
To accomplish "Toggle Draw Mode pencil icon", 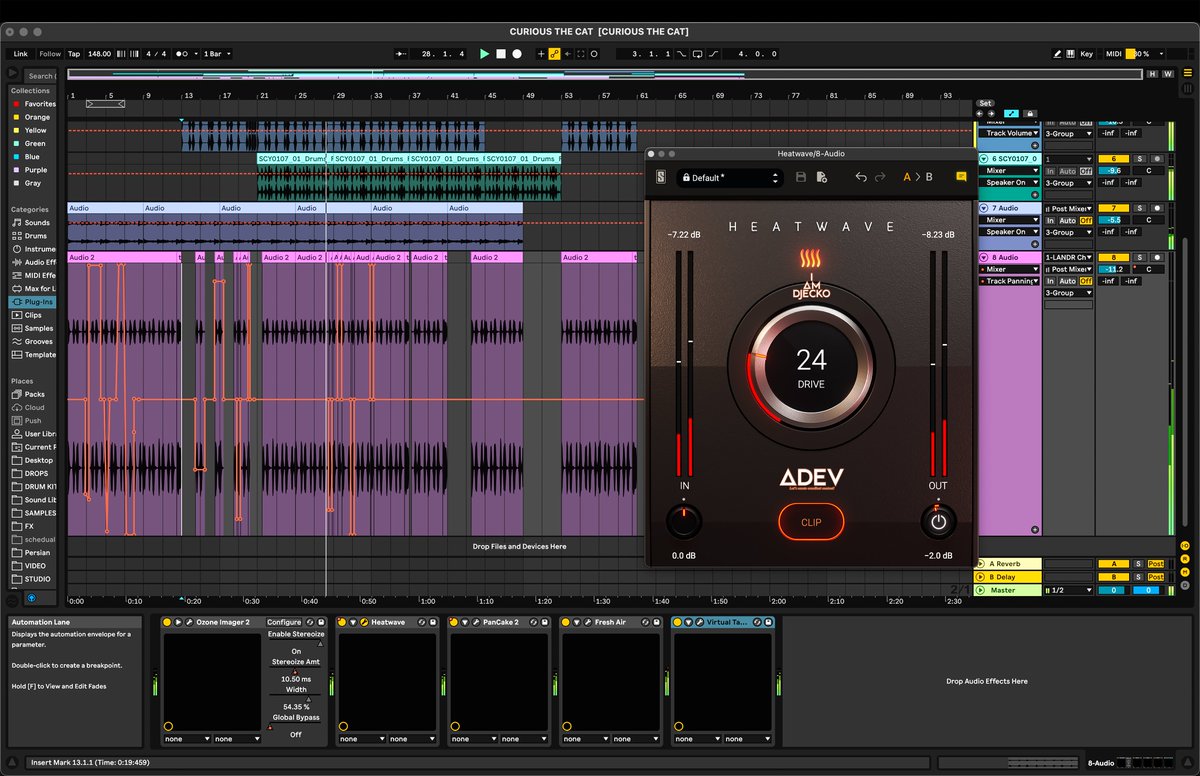I will [1058, 54].
